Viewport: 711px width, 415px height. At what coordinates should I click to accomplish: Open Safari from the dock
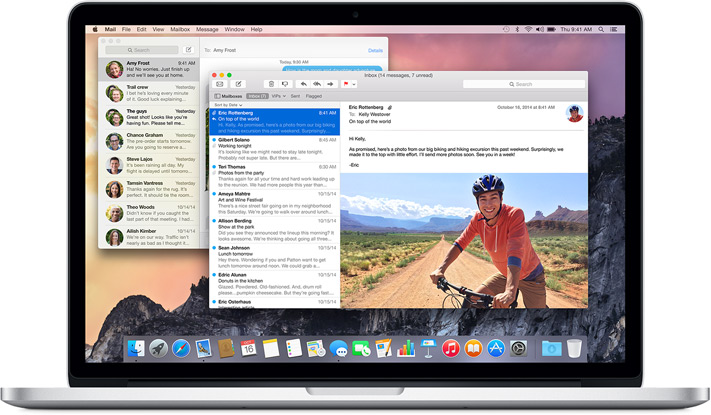[x=180, y=348]
